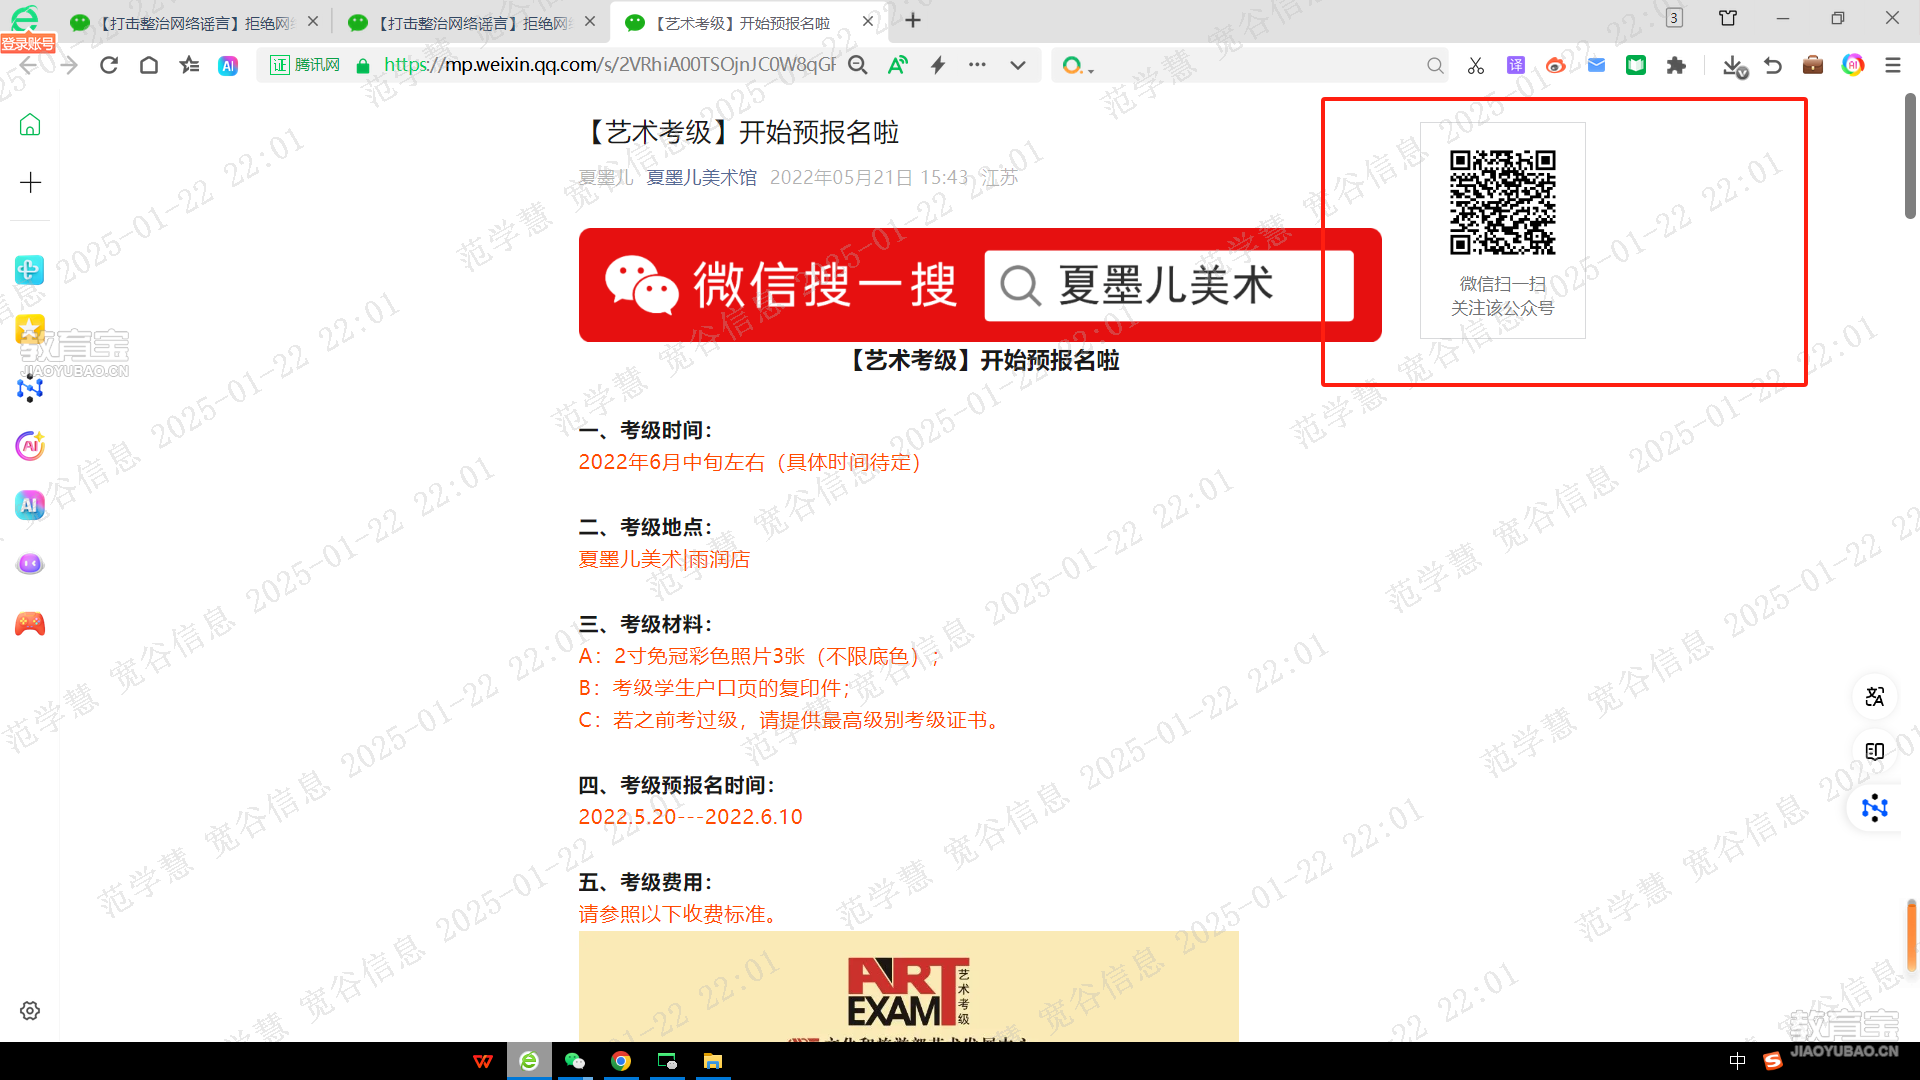The height and width of the screenshot is (1080, 1920).
Task: Click the search magnifier button in search box
Action: point(1435,66)
